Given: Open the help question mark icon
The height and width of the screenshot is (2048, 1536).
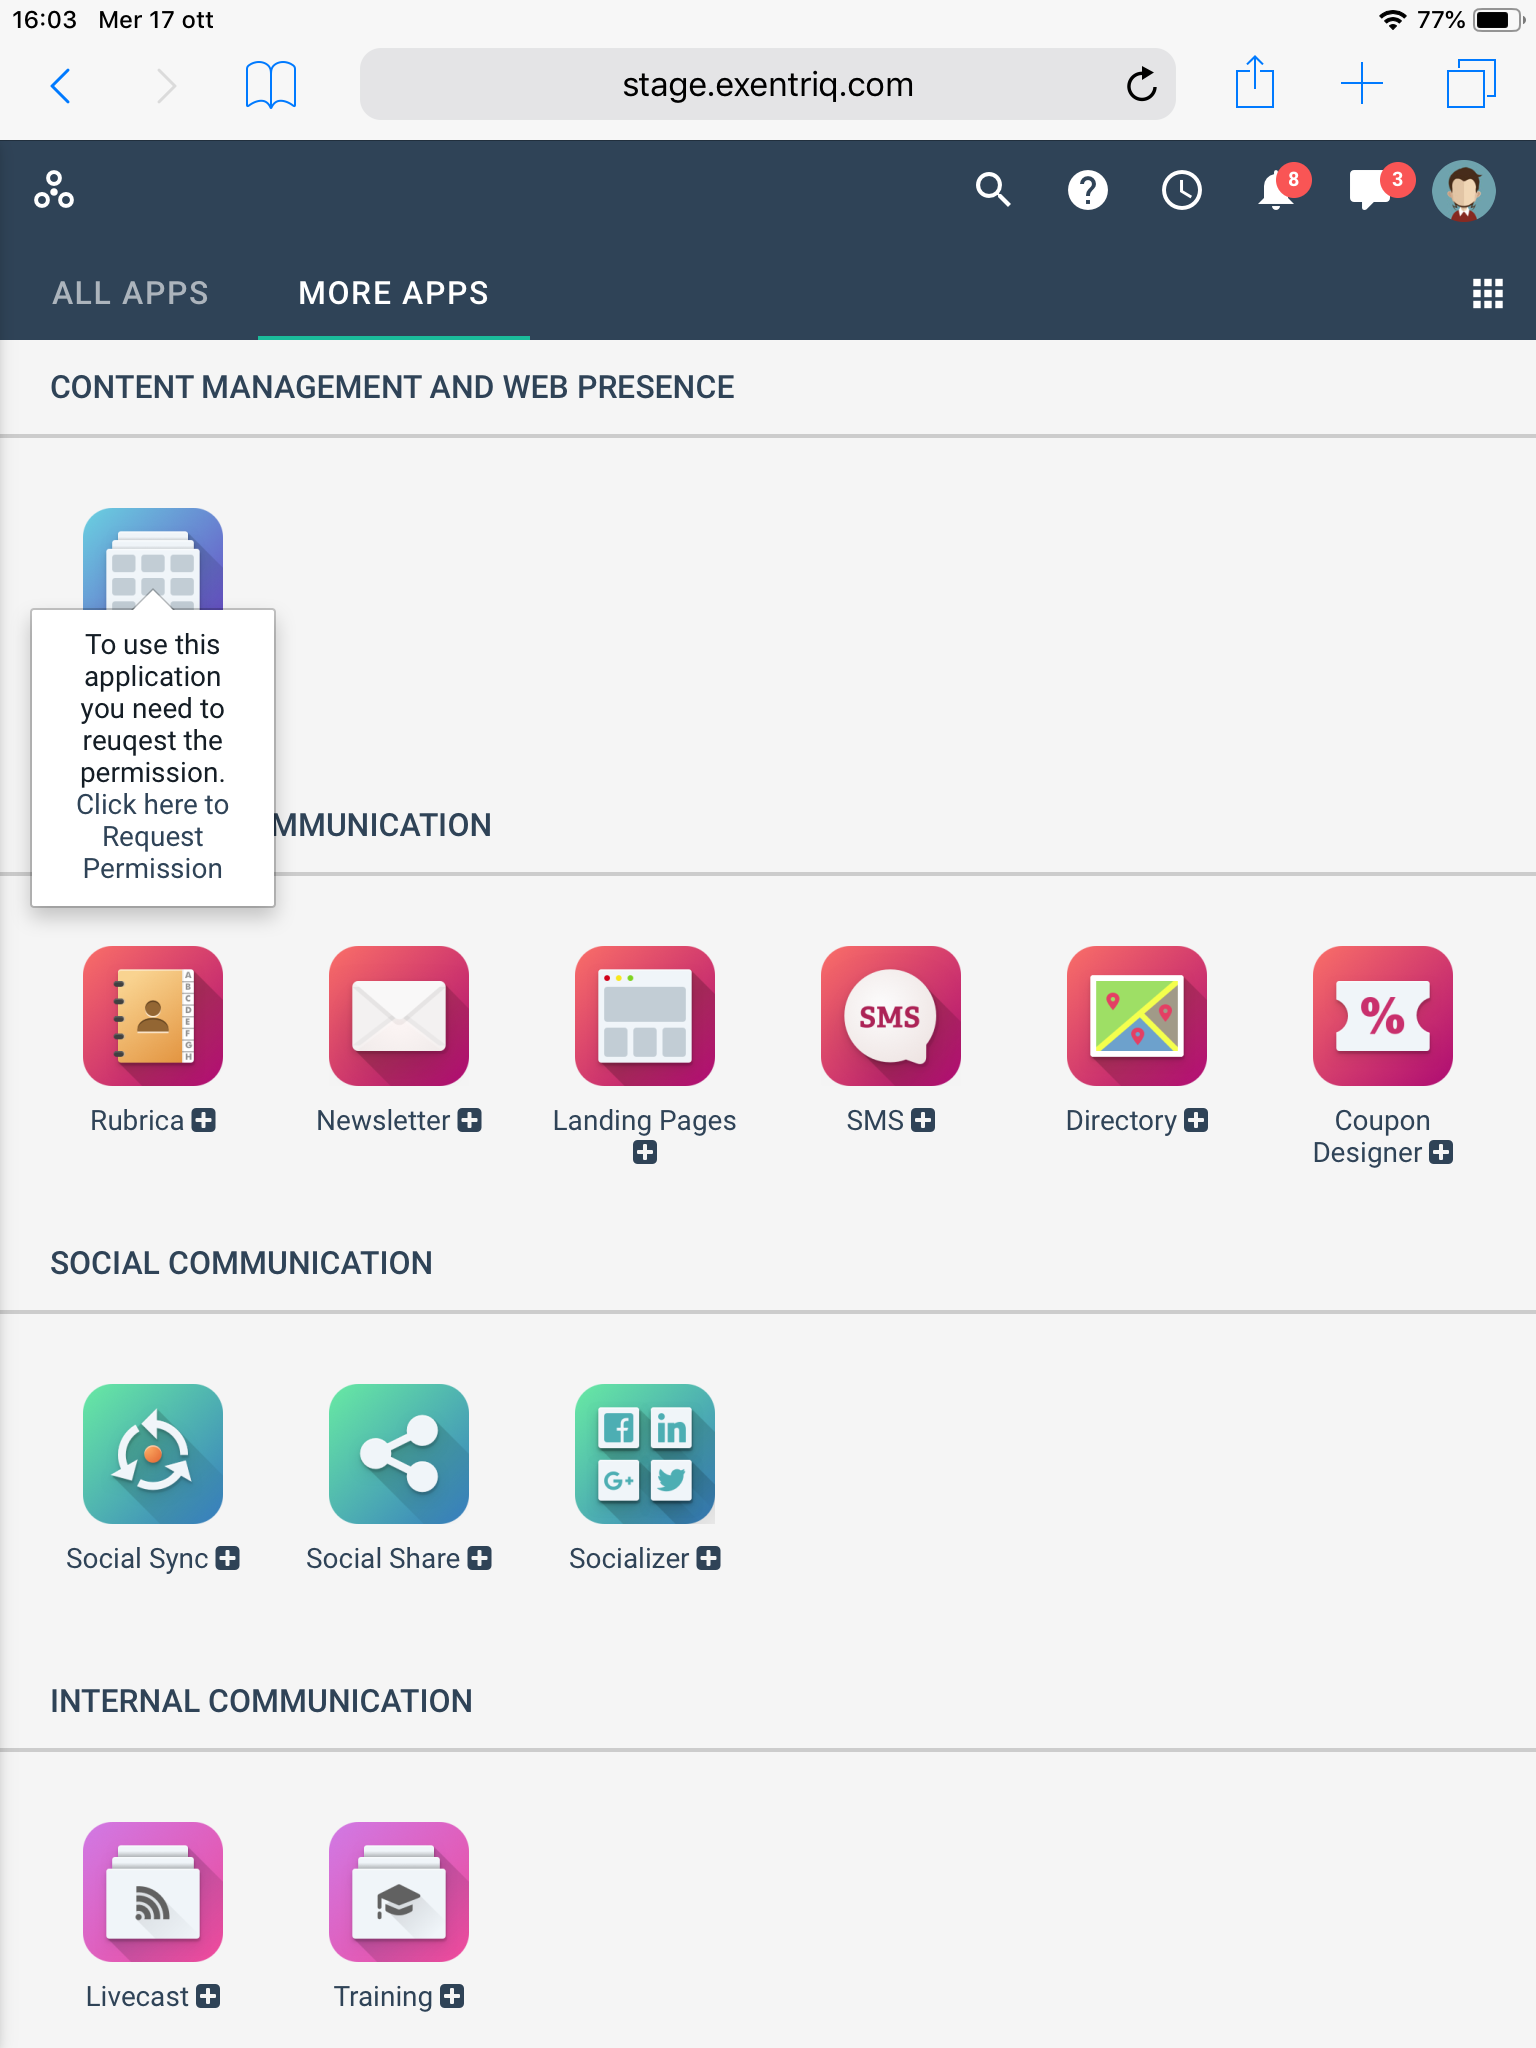Looking at the screenshot, I should 1087,190.
